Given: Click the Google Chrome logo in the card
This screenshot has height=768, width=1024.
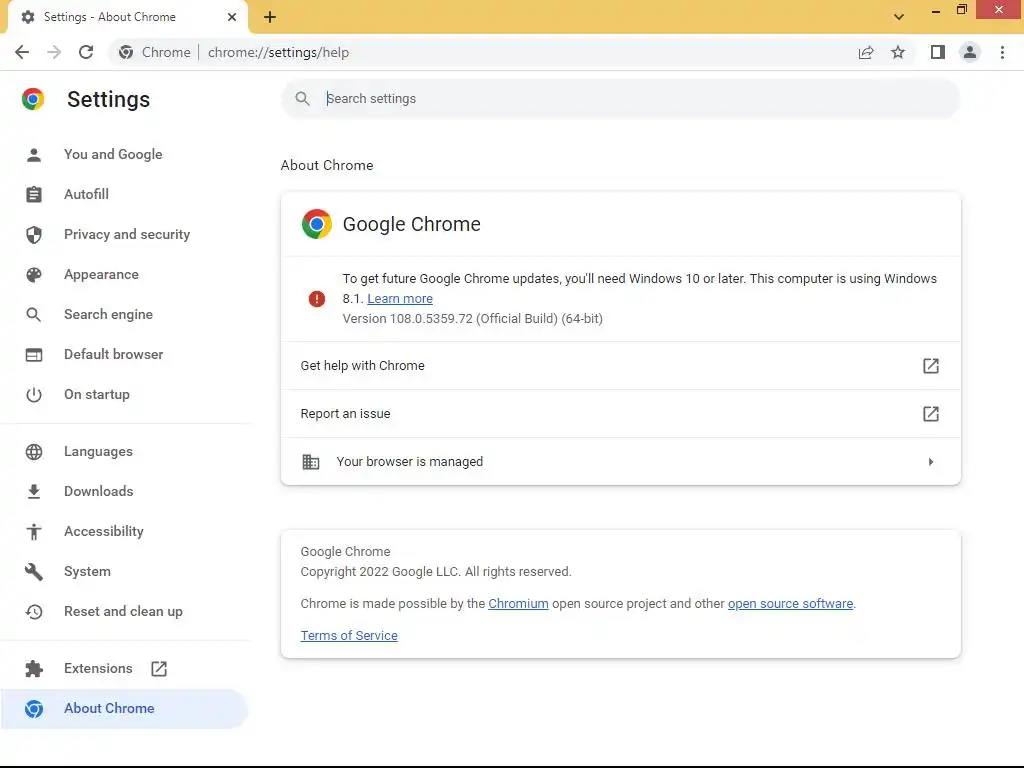Looking at the screenshot, I should coord(317,224).
